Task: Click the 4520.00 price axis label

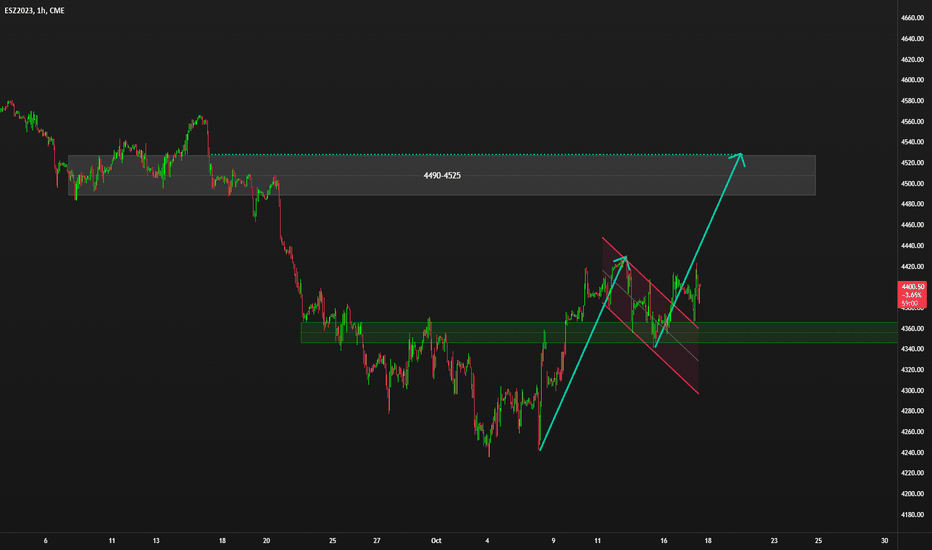Action: coord(912,162)
